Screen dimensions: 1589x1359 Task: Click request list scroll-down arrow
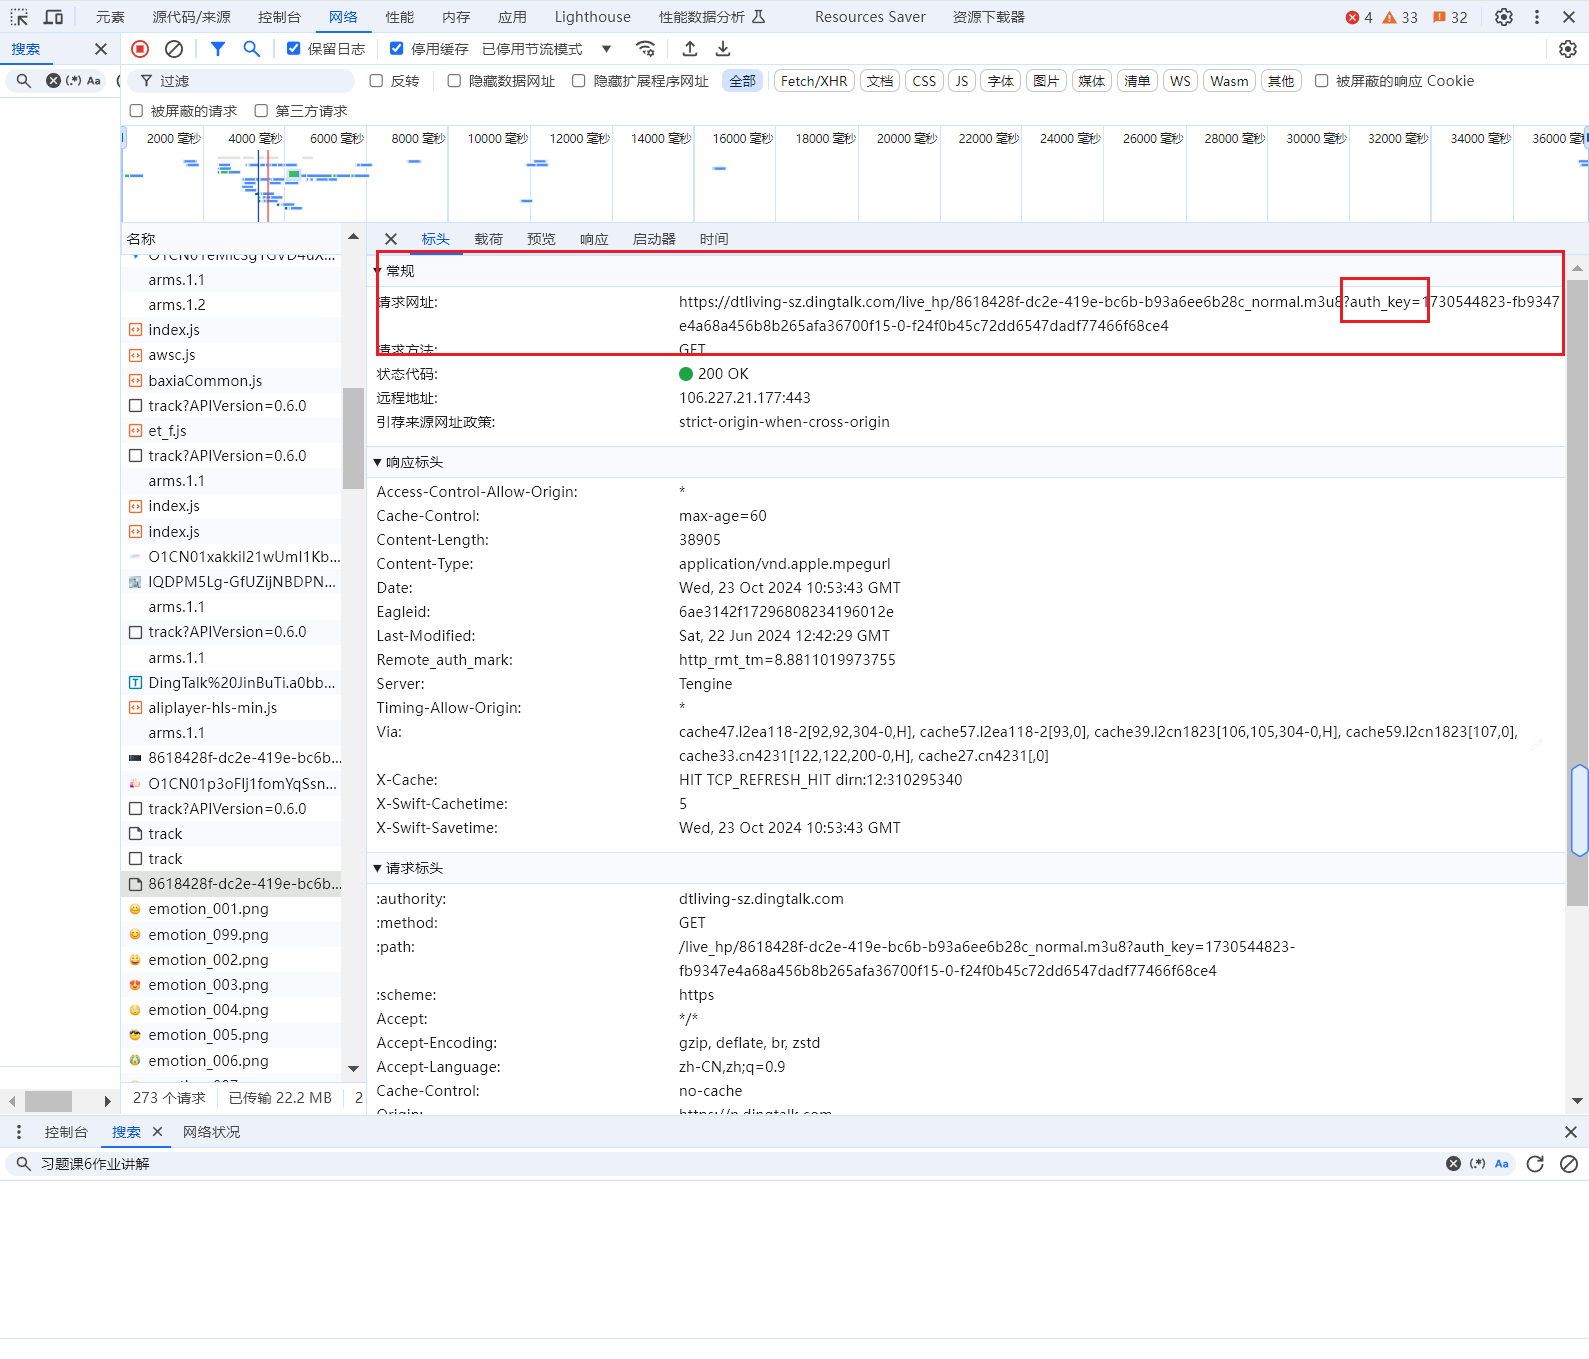pos(353,1069)
